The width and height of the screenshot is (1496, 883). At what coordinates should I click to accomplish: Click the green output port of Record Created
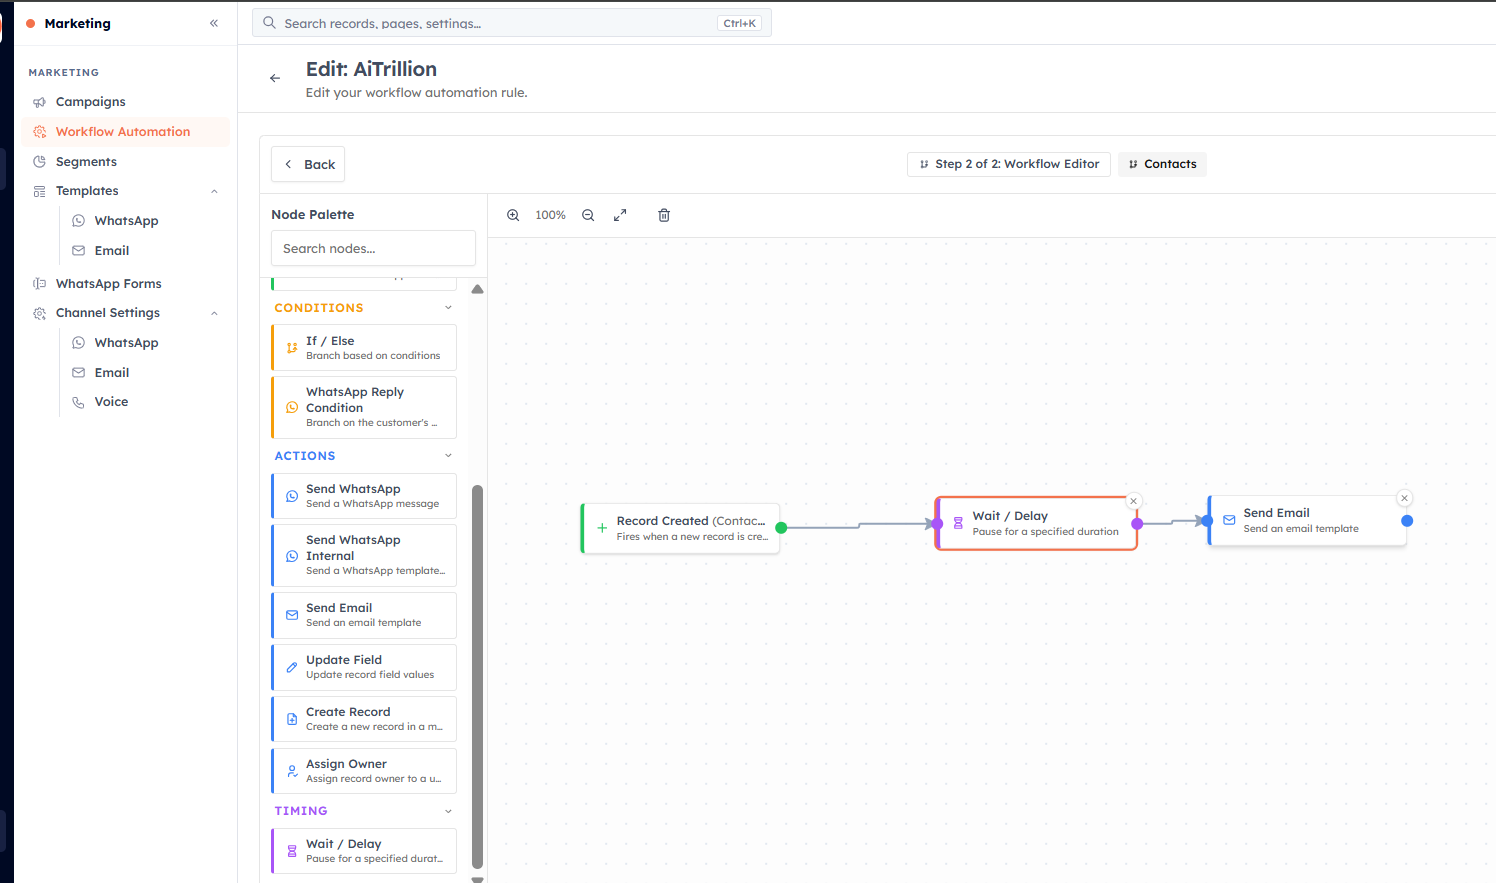781,527
